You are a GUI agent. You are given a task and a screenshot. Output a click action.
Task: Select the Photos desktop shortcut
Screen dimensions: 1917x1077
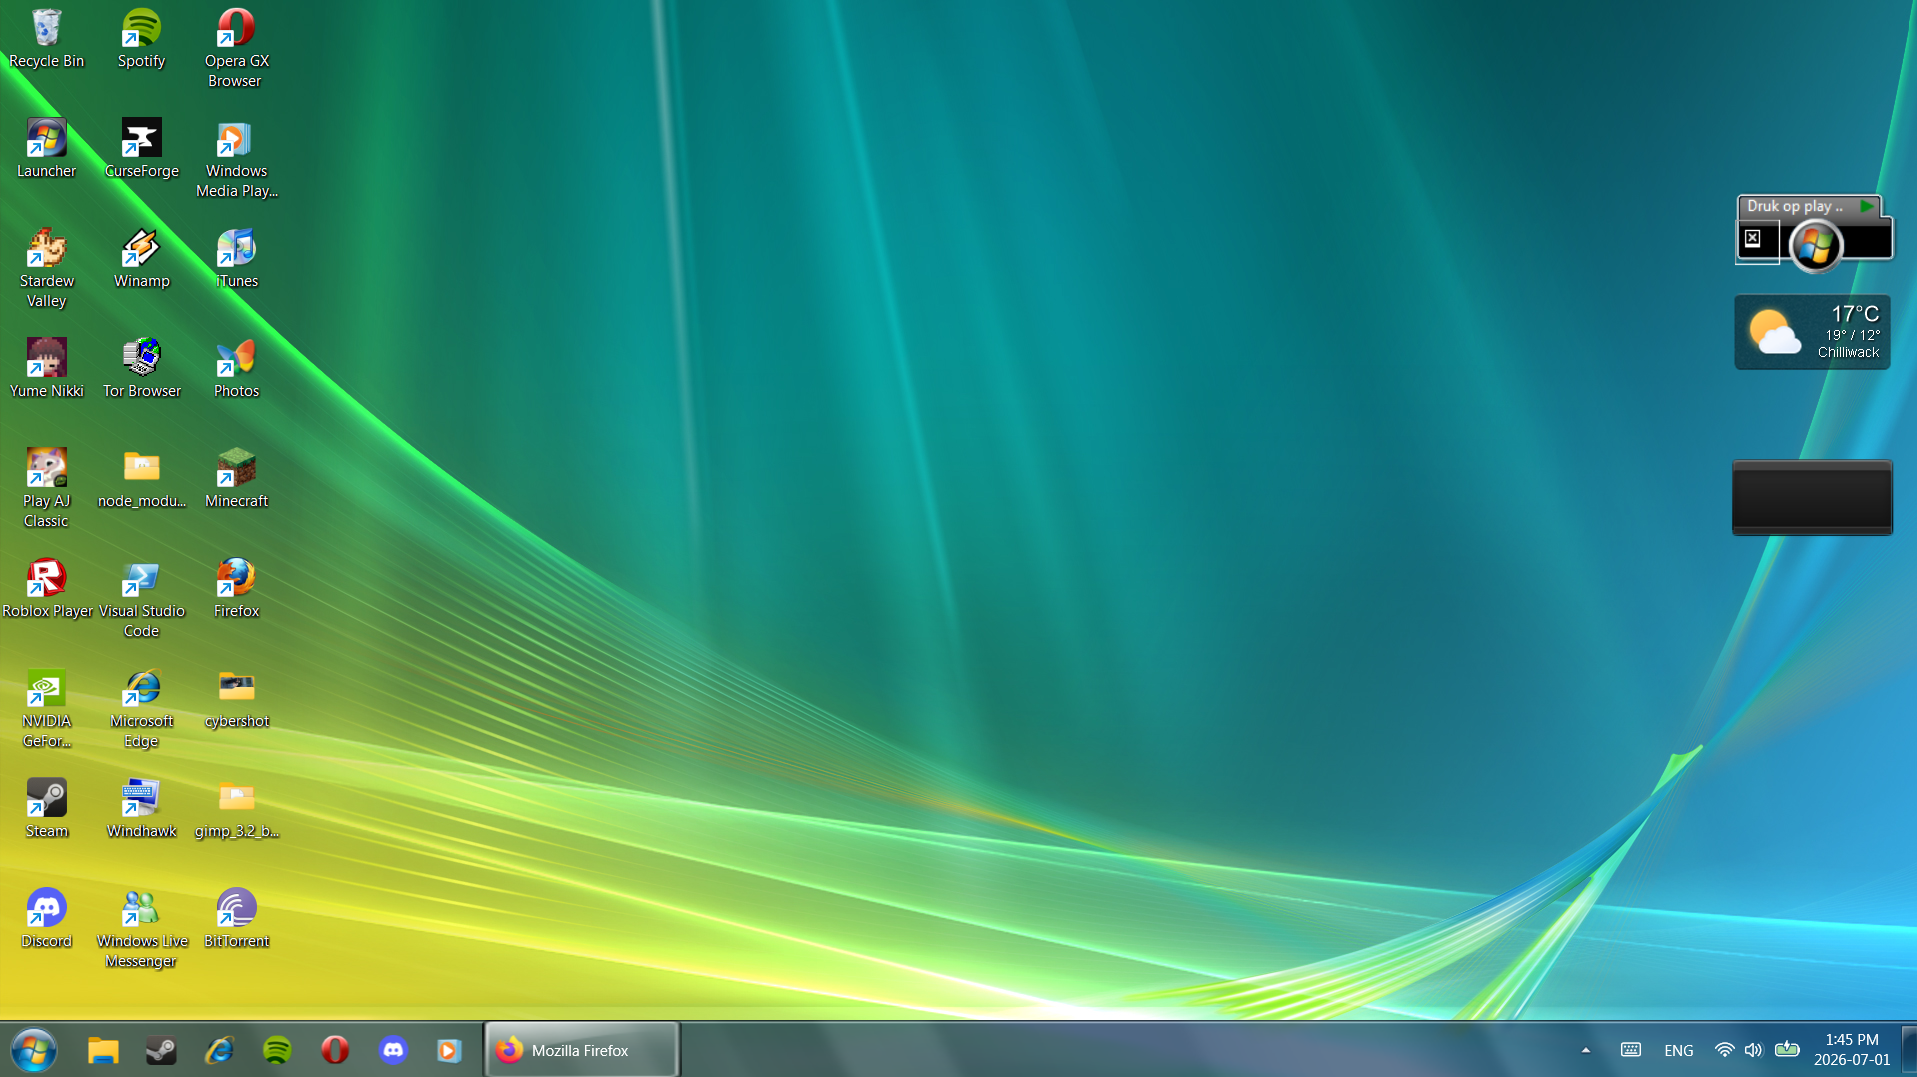point(236,370)
